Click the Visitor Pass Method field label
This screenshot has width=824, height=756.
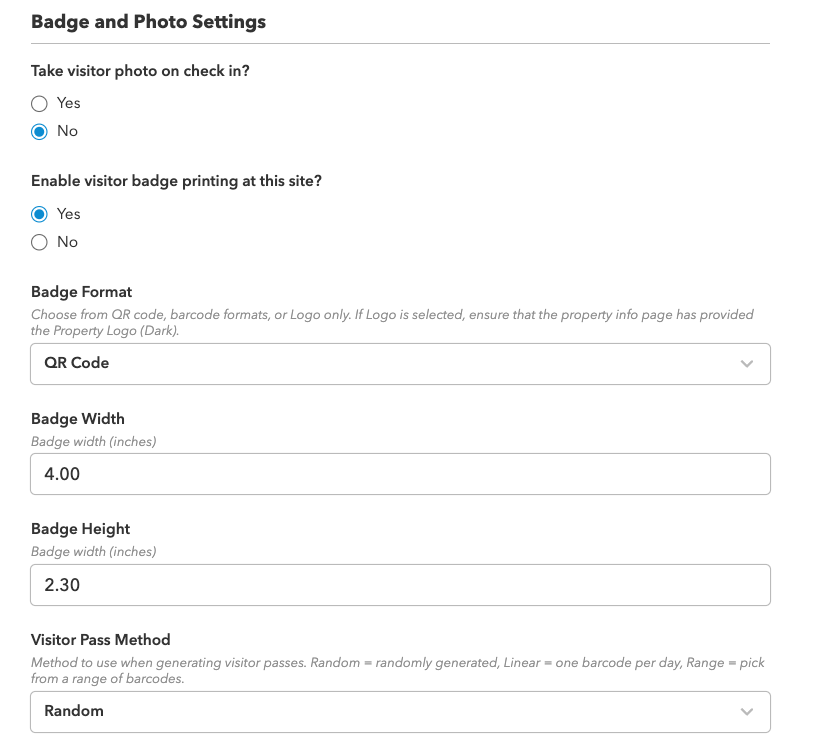click(x=101, y=639)
